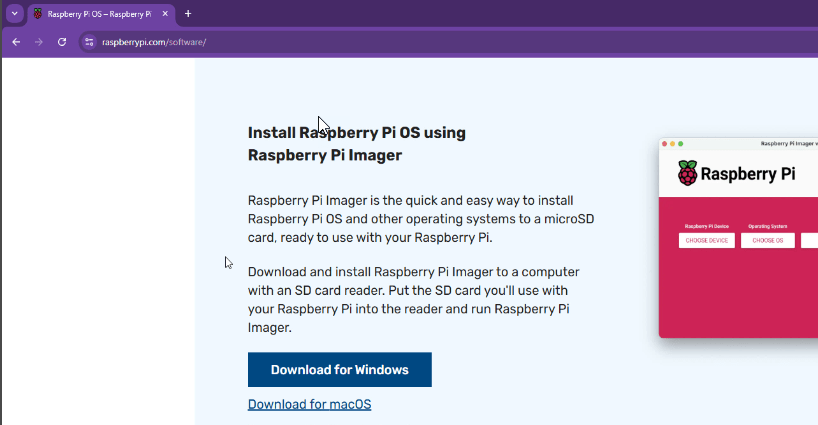Reload the page with the refresh icon
Screen dimensions: 818x425
[62, 42]
